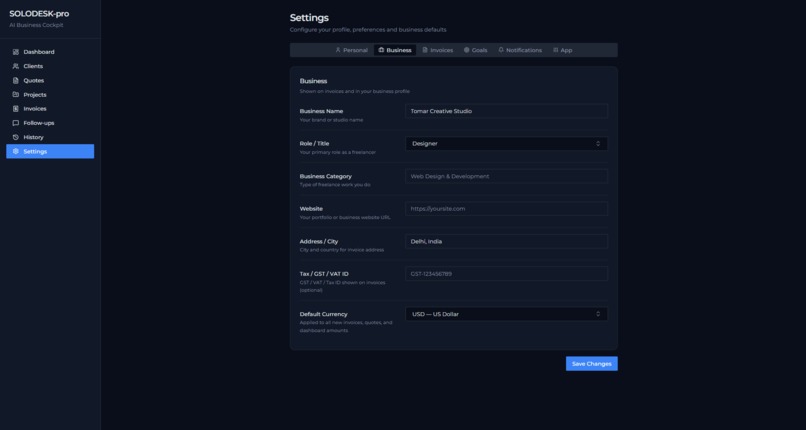Click the person icon on Personal tab

click(338, 50)
